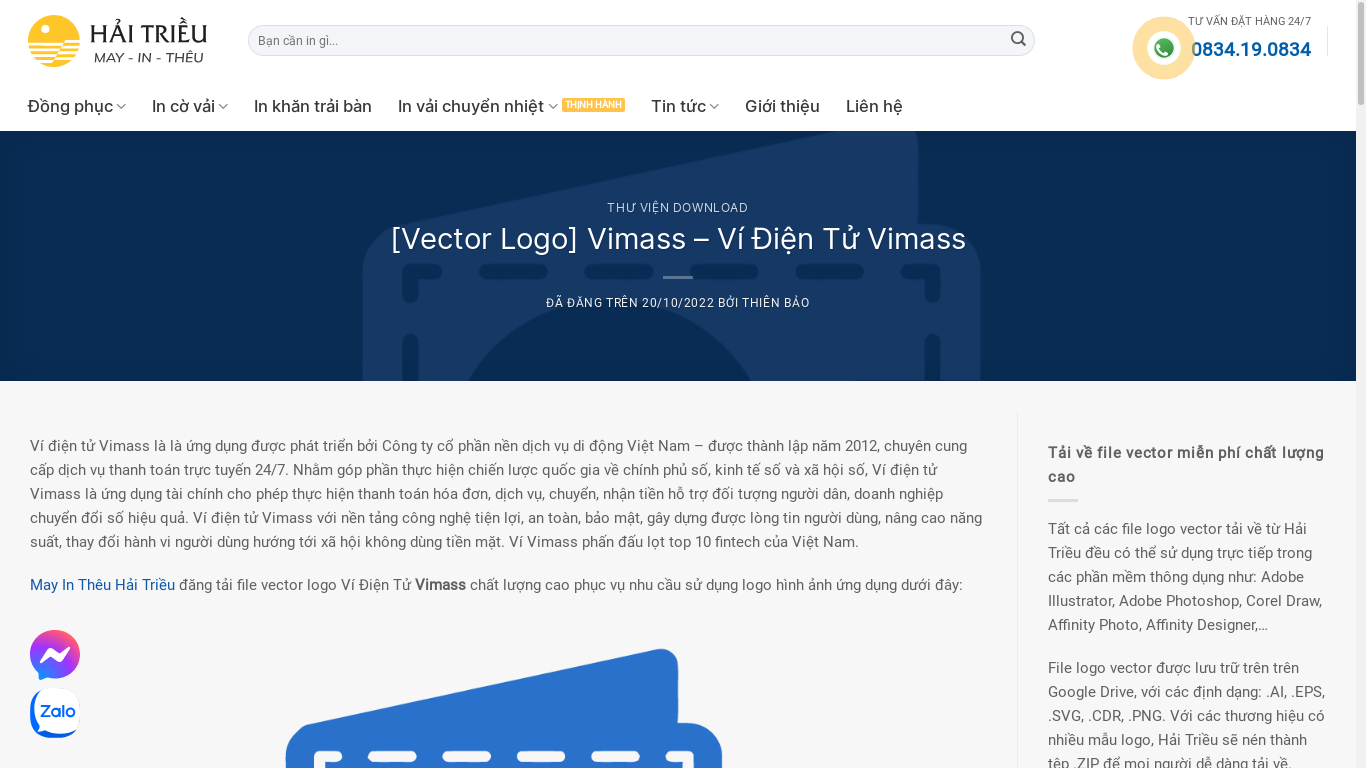Click the article title Vimass heading

(678, 239)
